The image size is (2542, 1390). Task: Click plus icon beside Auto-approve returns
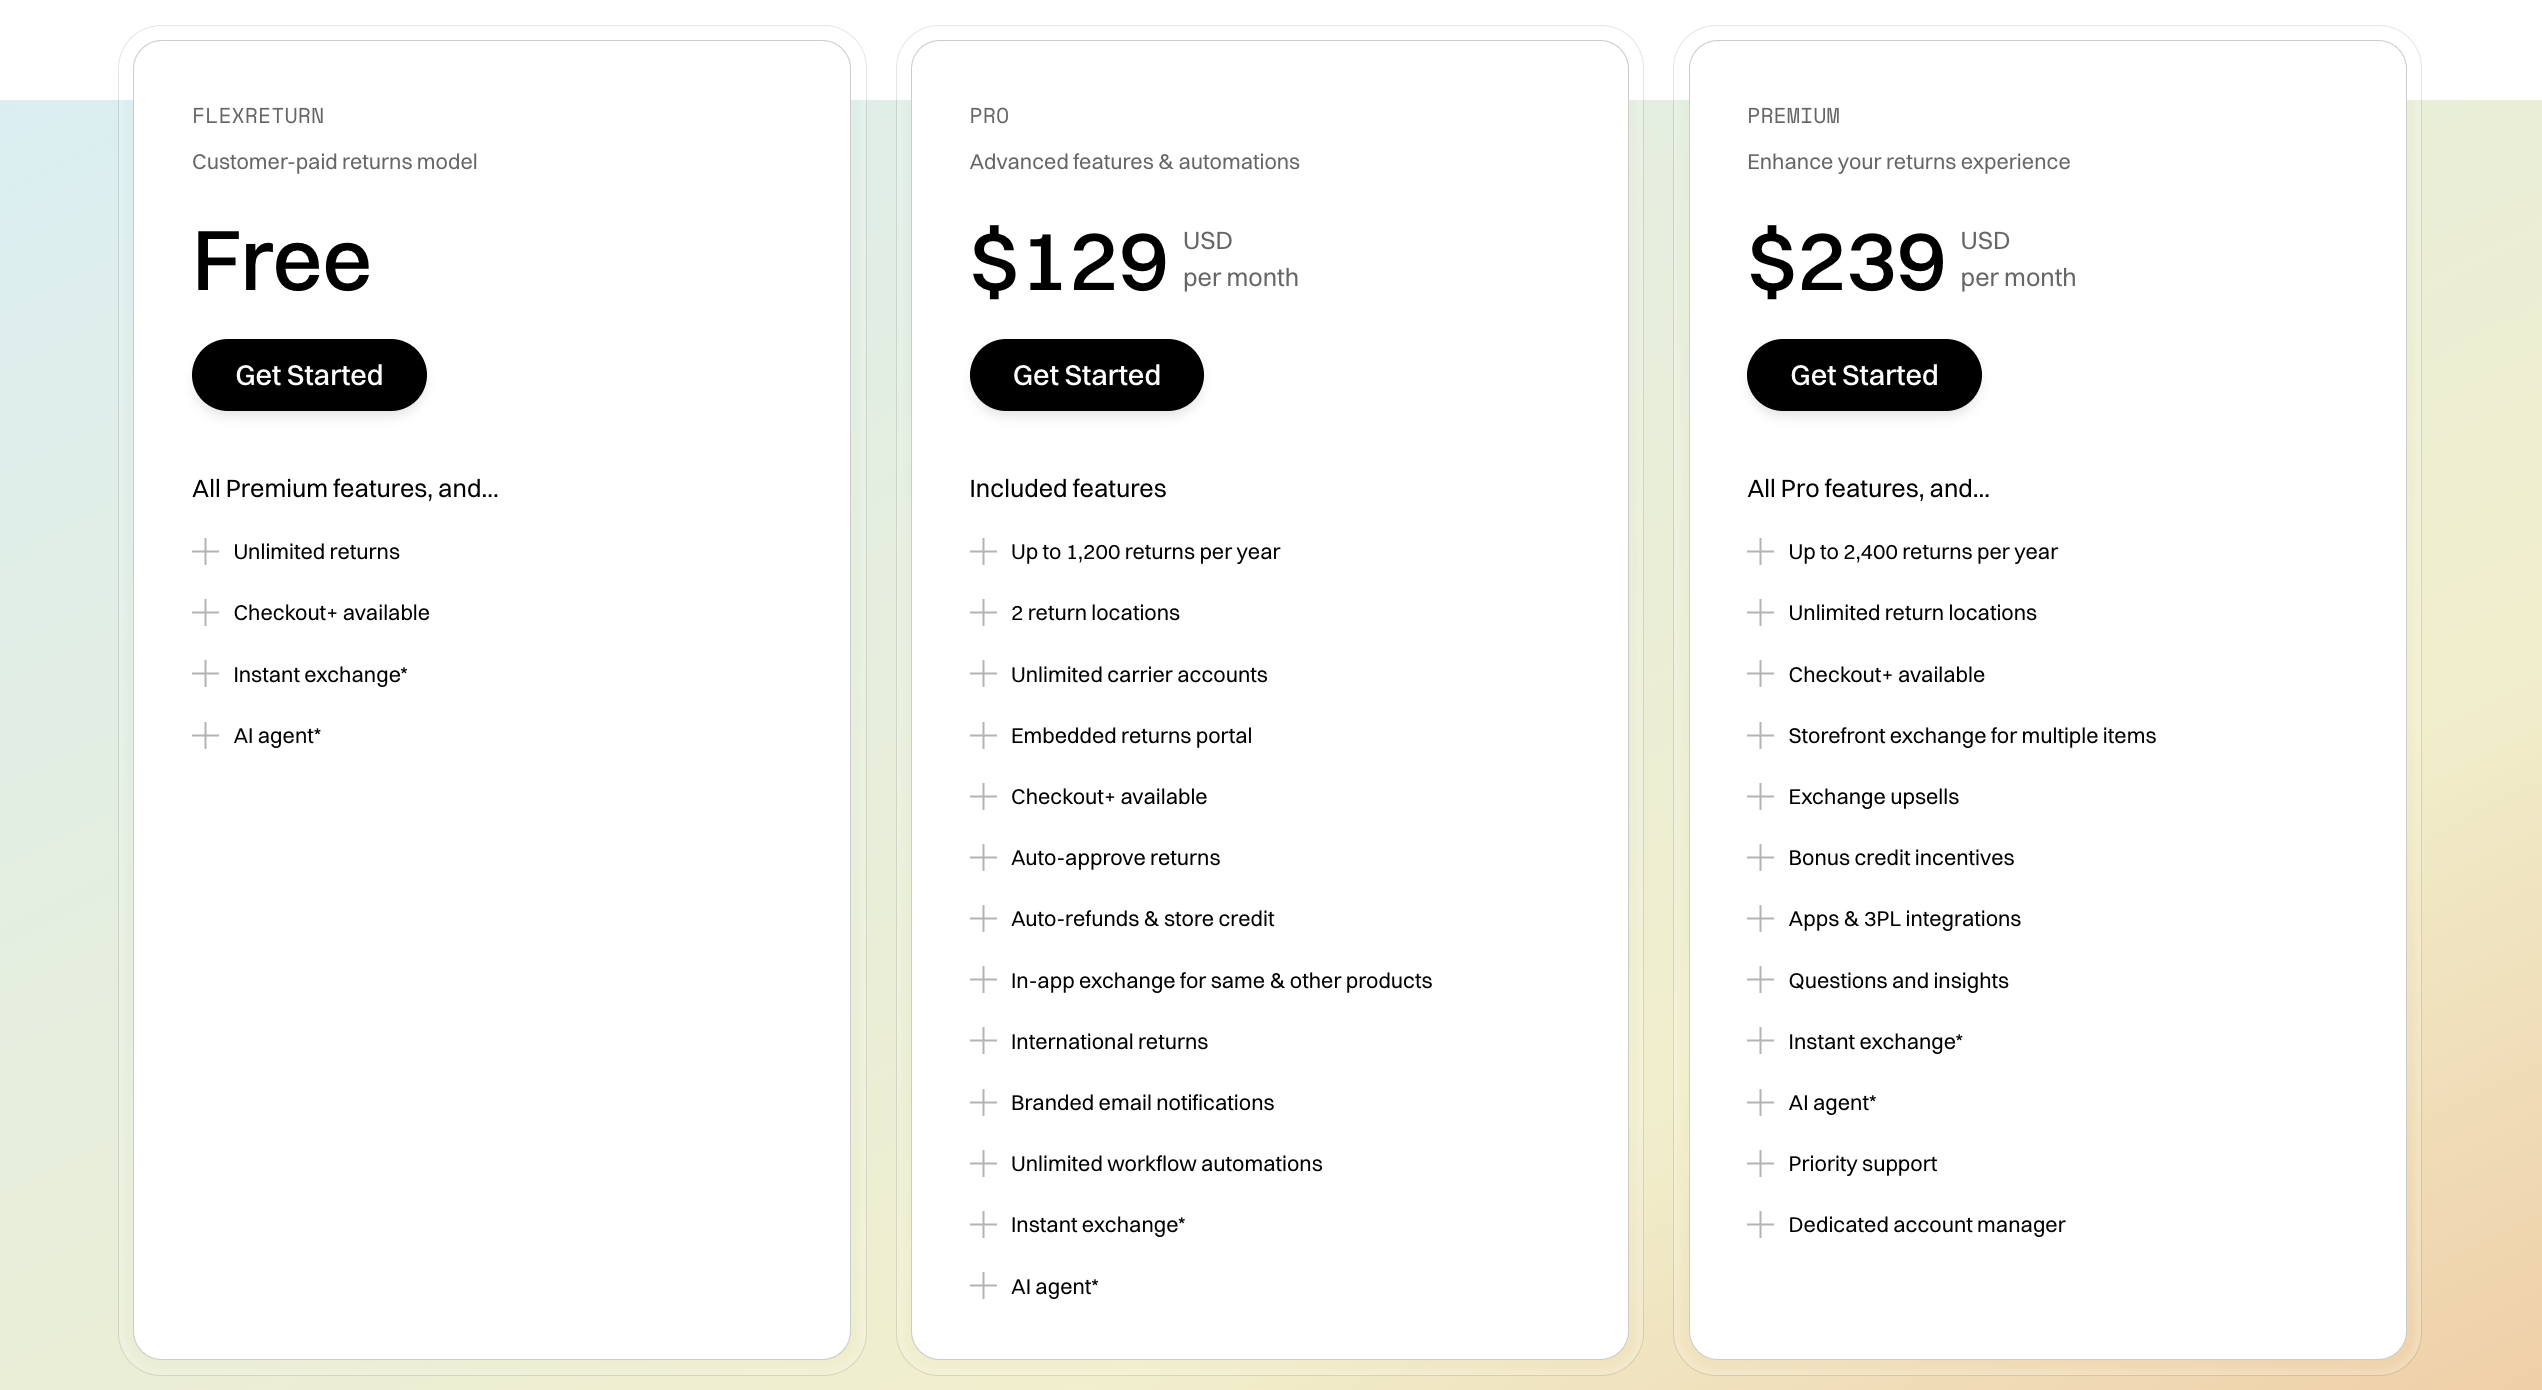point(983,858)
